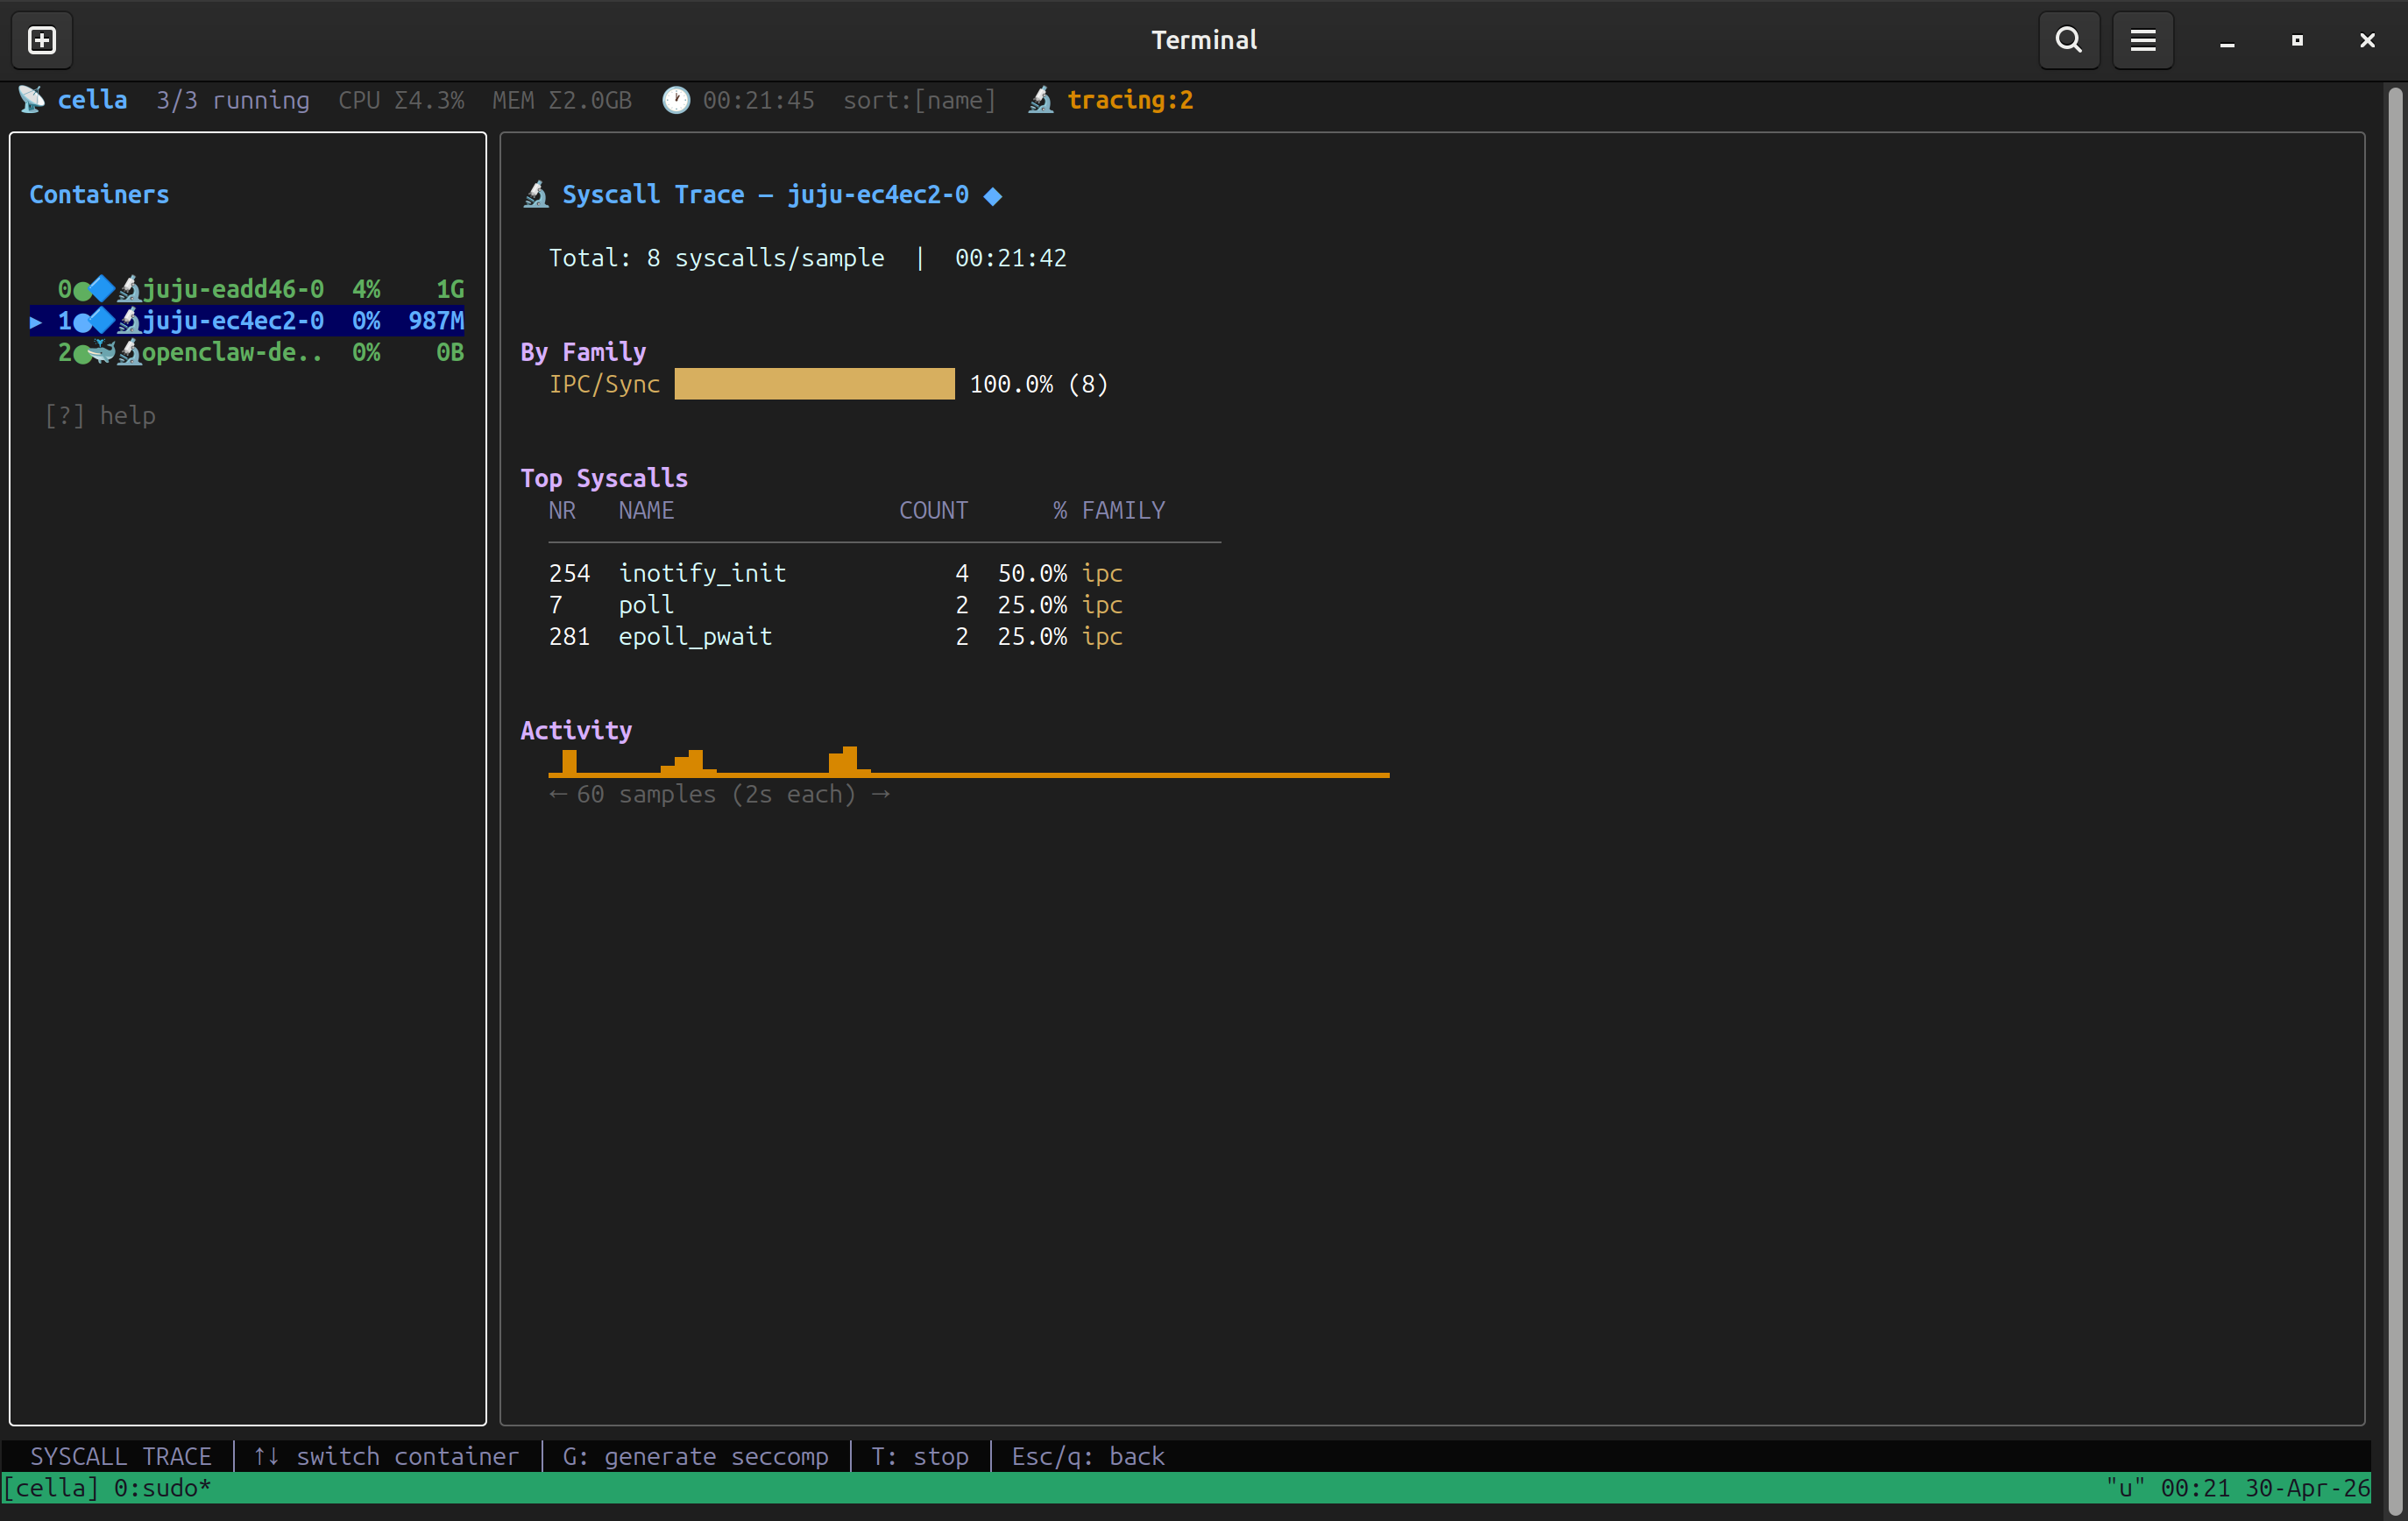Click the orange Activity sparkline graph
2408x1521 pixels.
(x=968, y=761)
